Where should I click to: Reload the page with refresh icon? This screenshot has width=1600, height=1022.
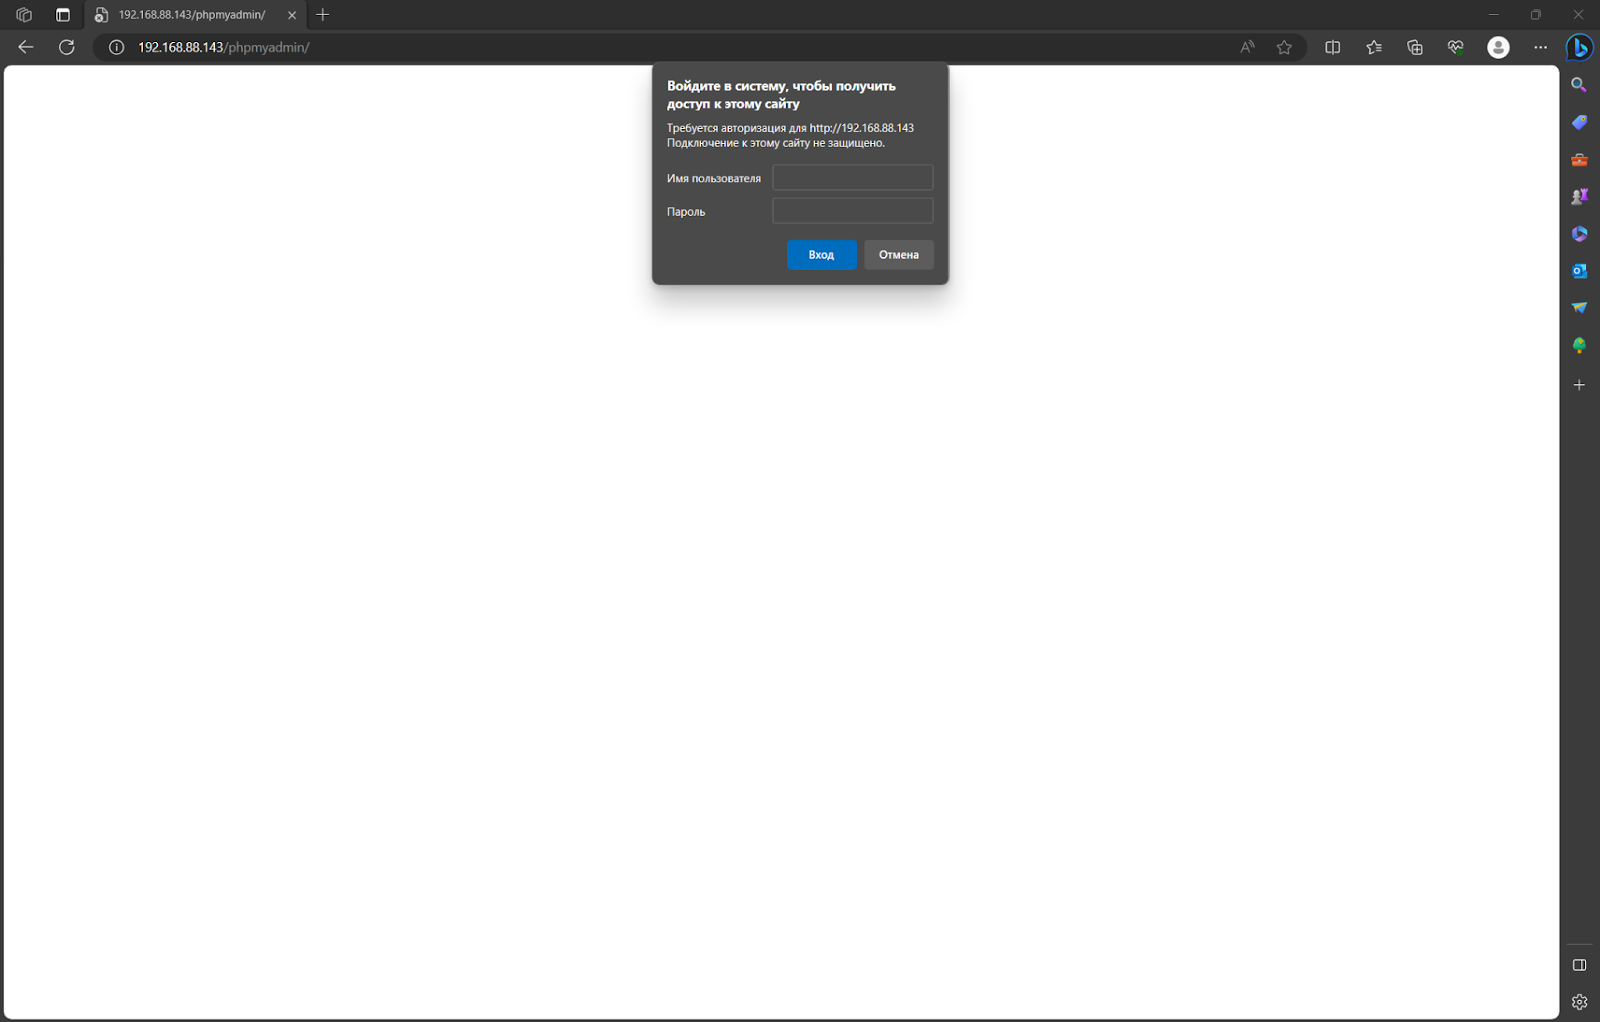pos(67,47)
